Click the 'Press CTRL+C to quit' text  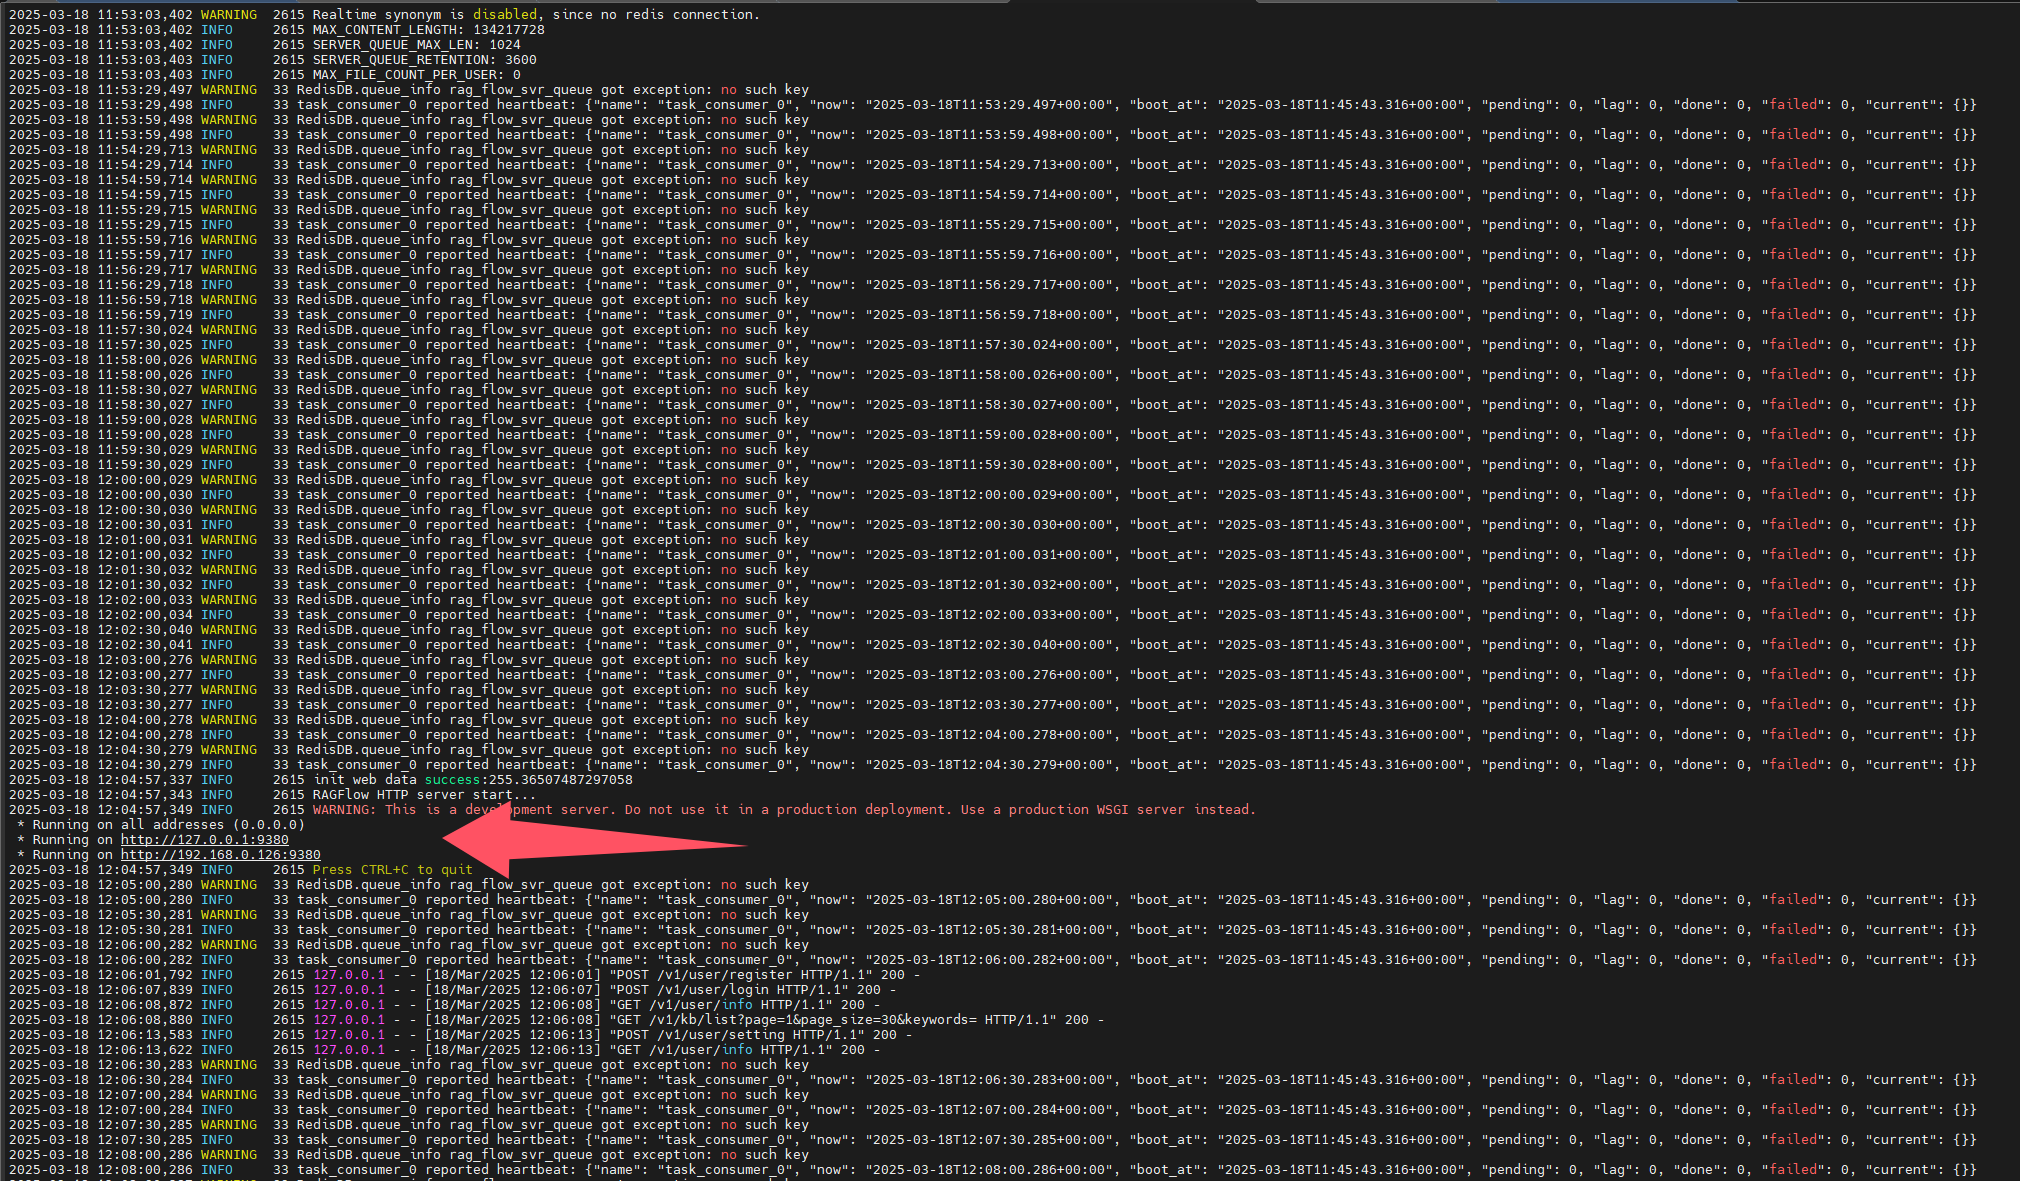click(392, 870)
